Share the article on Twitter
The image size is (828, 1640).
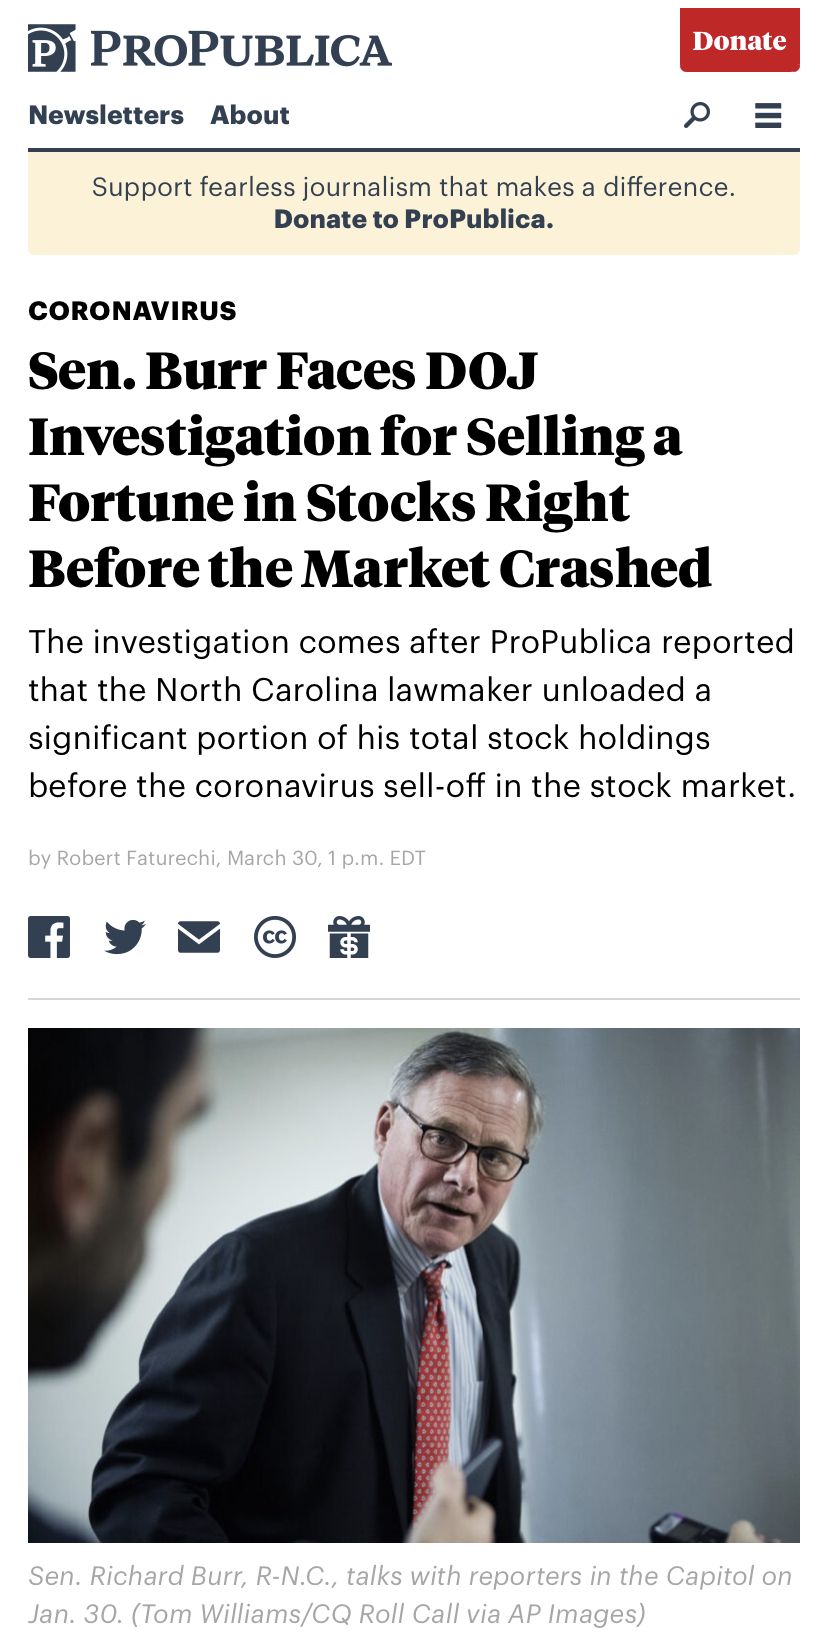pos(125,937)
